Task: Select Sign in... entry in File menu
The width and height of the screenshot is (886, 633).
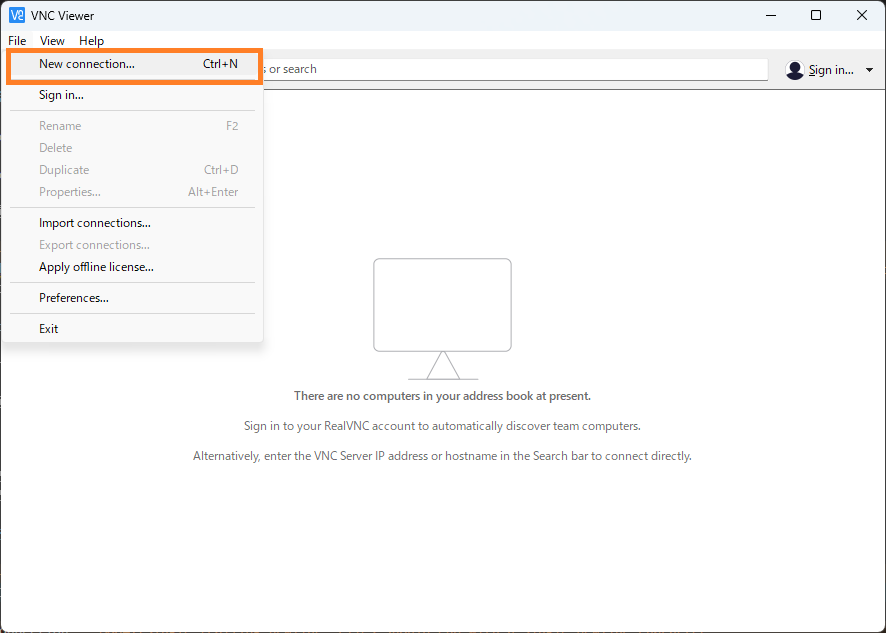Action: (133, 95)
